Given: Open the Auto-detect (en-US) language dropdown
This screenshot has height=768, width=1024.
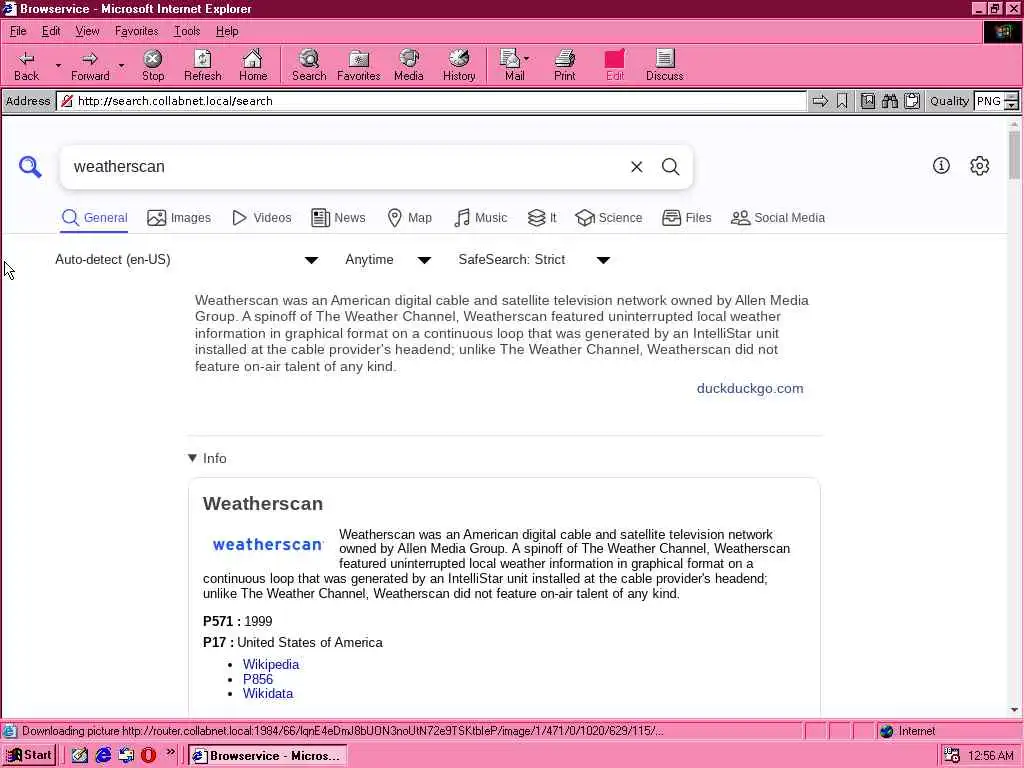Looking at the screenshot, I should (x=186, y=260).
